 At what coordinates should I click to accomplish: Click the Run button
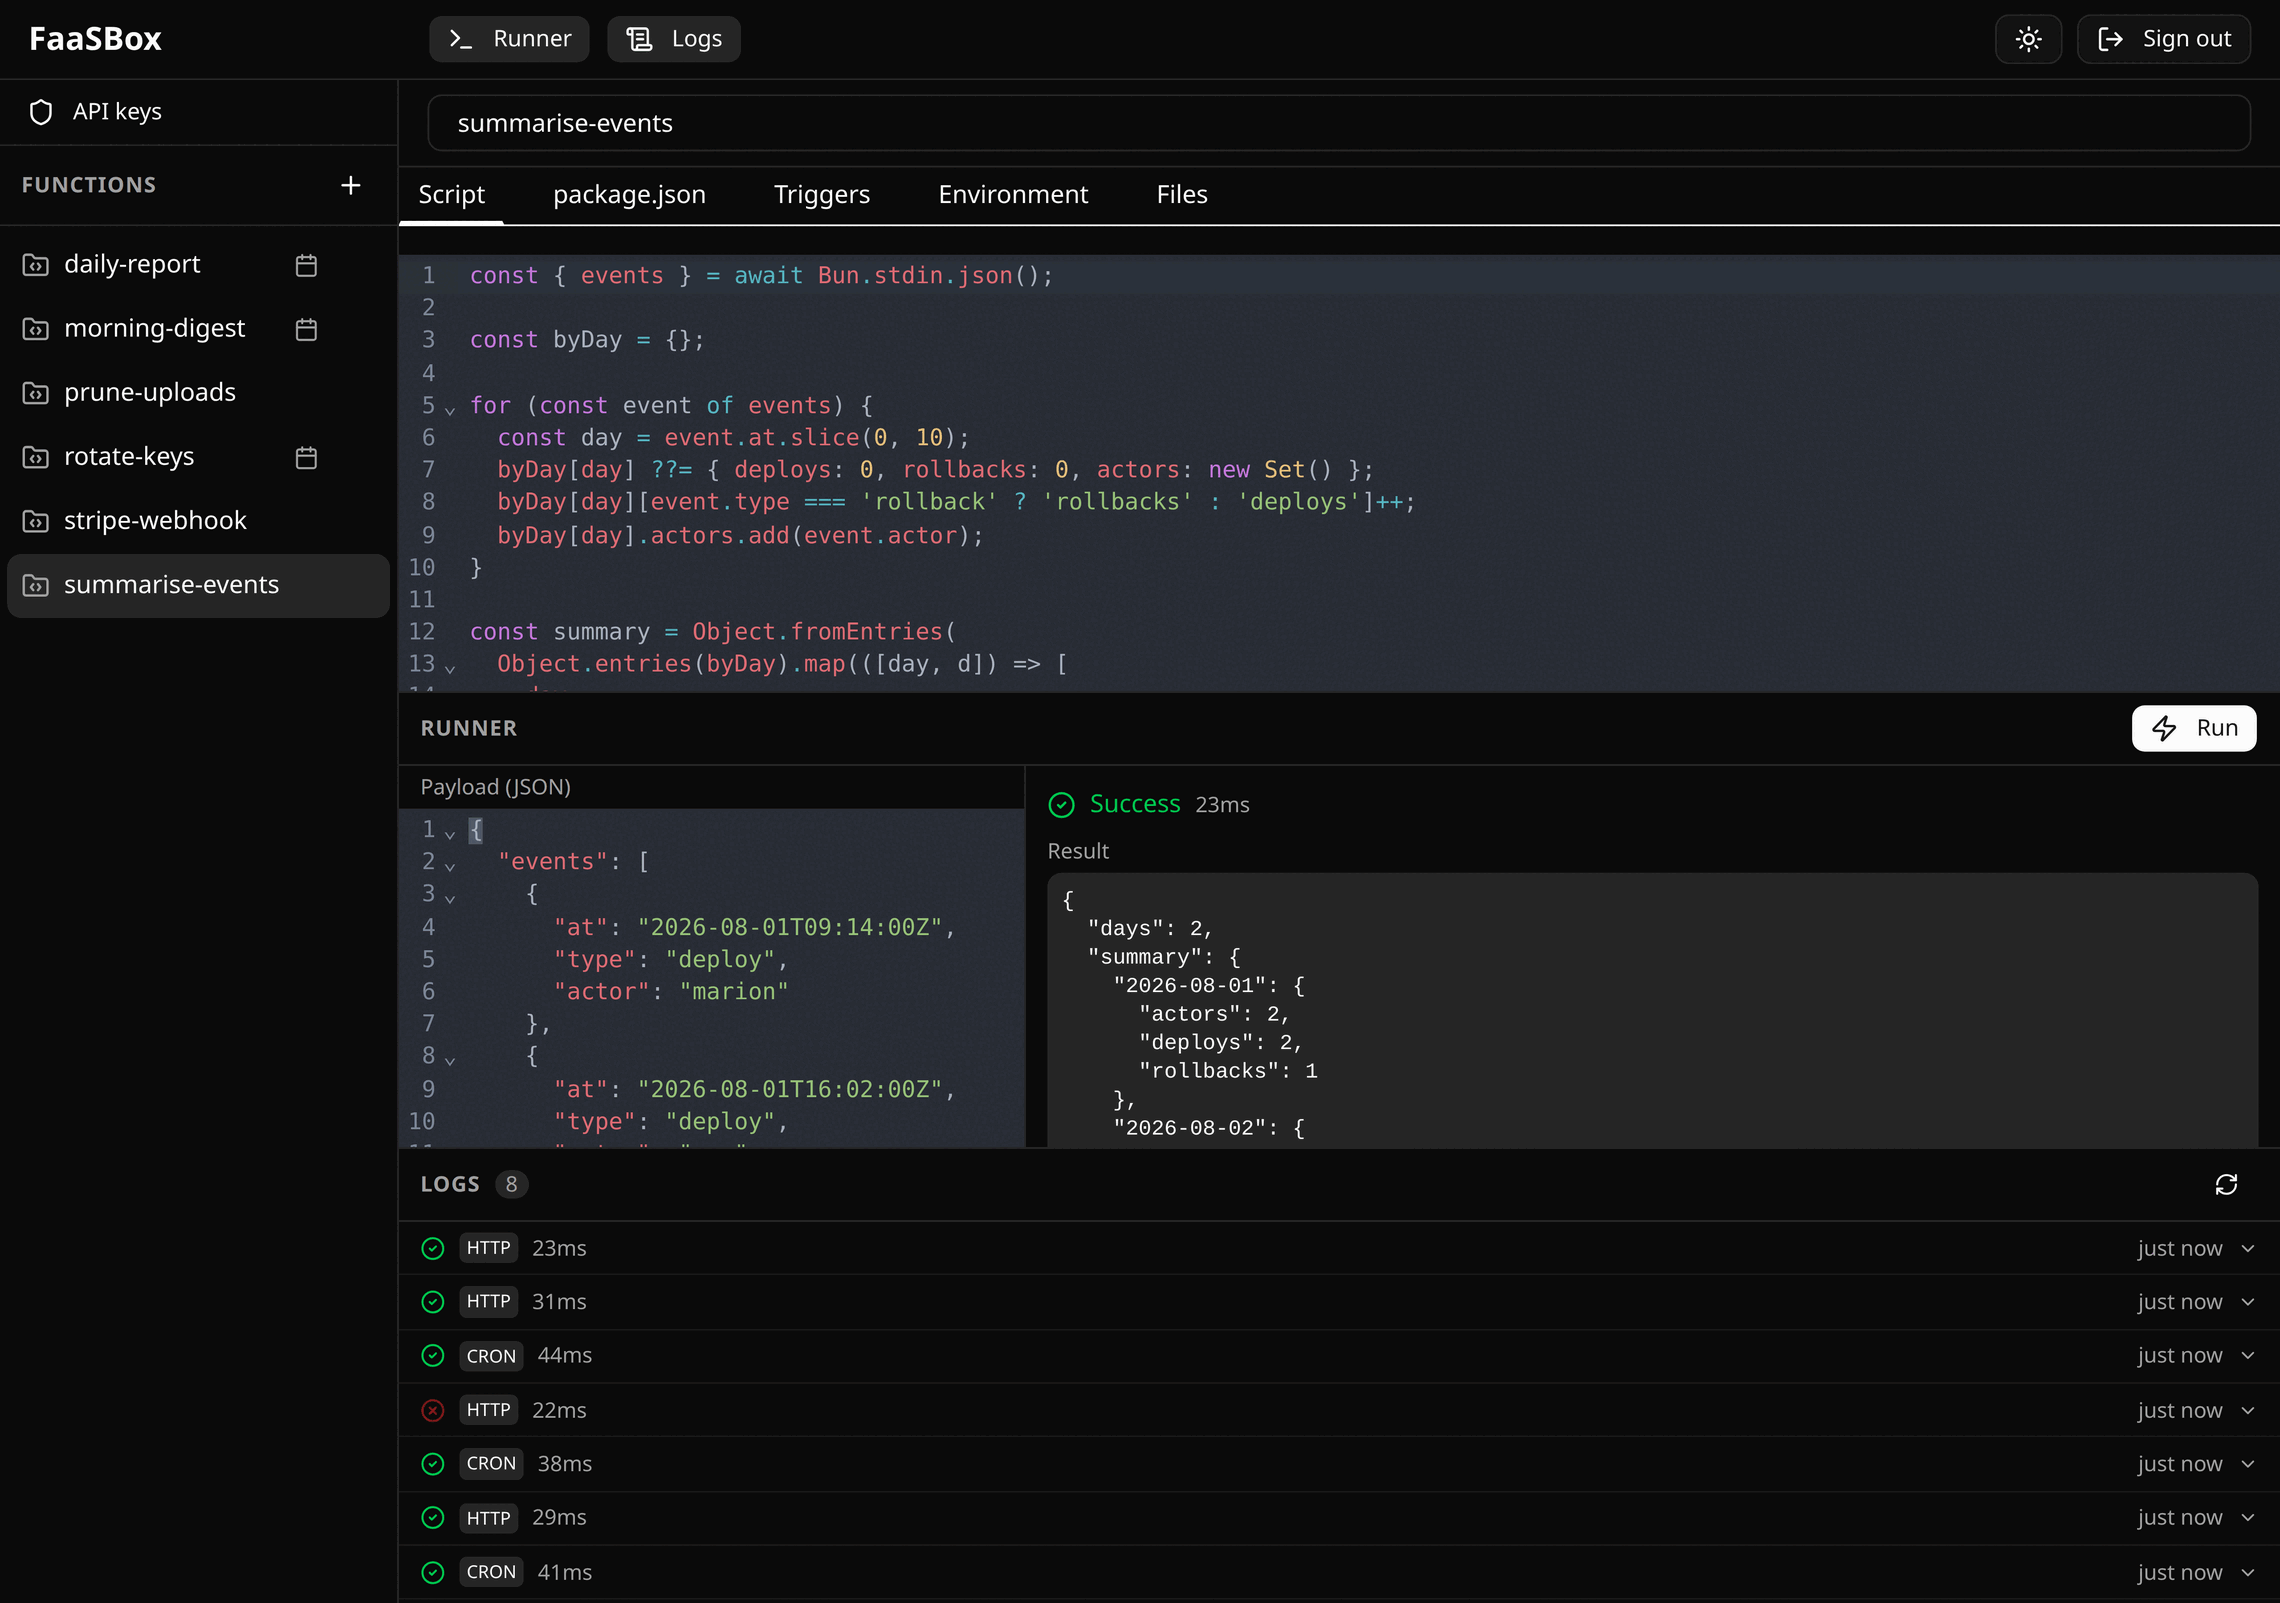[2193, 728]
